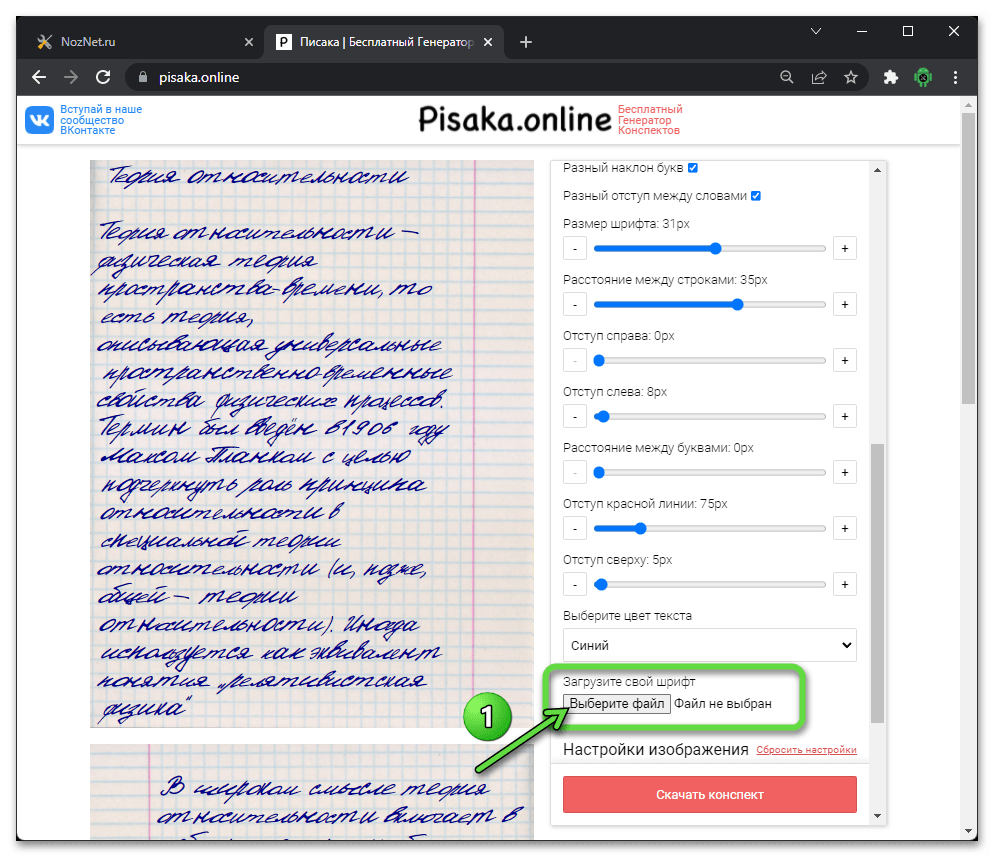This screenshot has width=994, height=857.
Task: Click the share page icon in address bar
Action: pyautogui.click(x=819, y=77)
